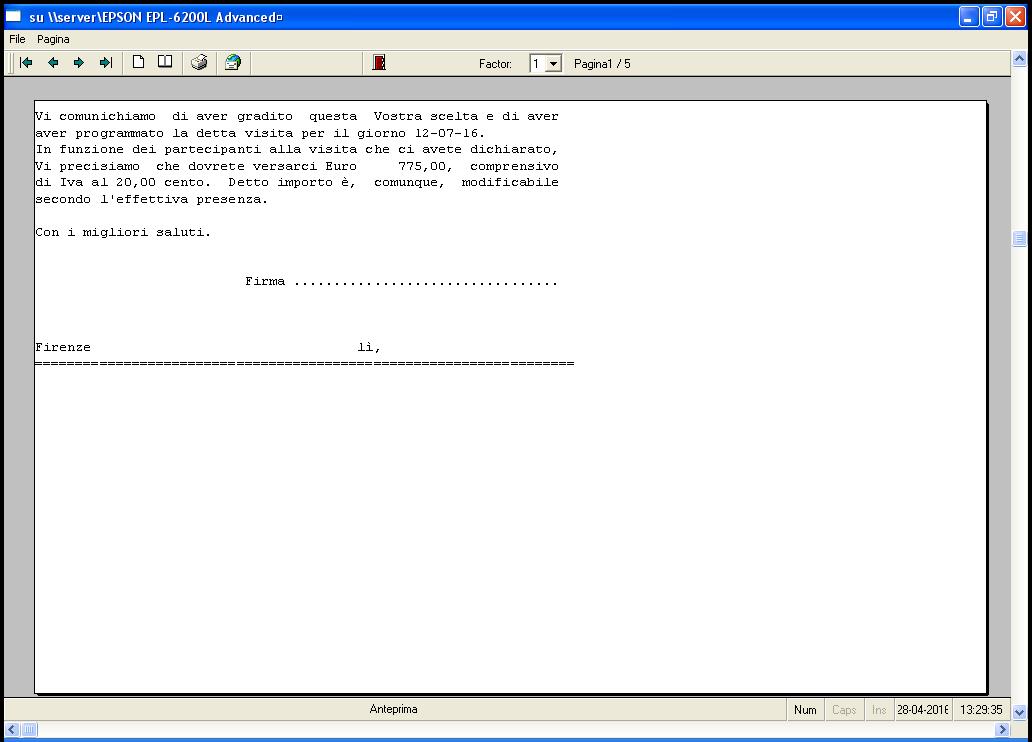Viewport: 1032px width, 742px height.
Task: Click the send by email icon
Action: pyautogui.click(x=233, y=63)
